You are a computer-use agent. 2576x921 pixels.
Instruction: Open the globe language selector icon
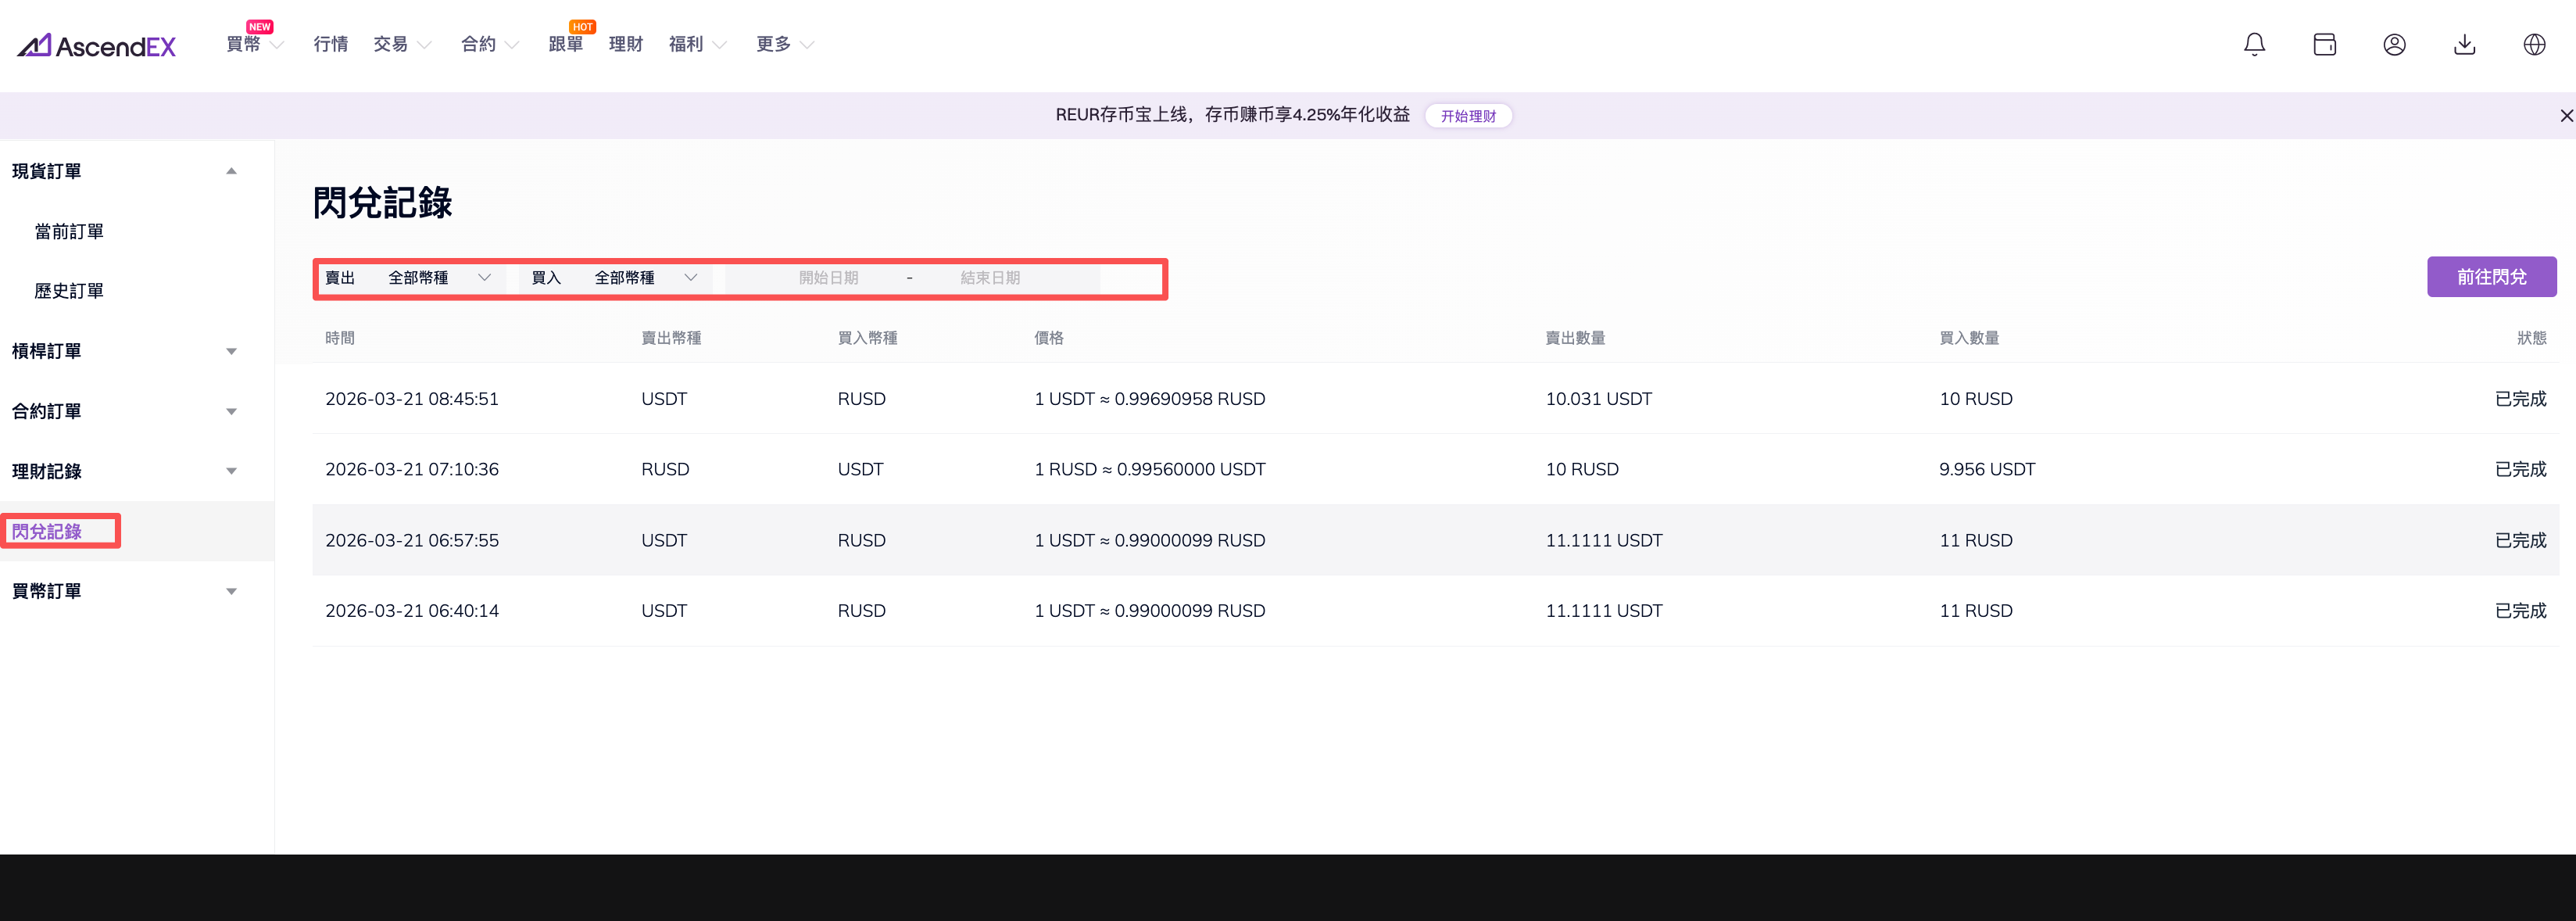pos(2534,44)
